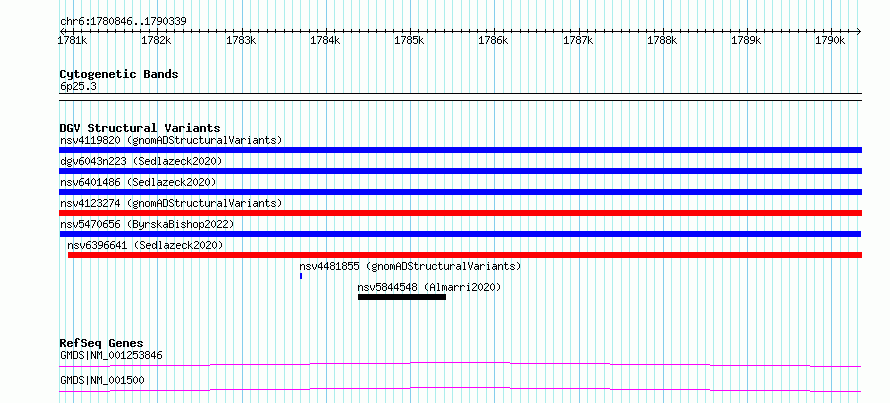Click the 1786k ruler tick
Screen dimensions: 890x403
(494, 41)
